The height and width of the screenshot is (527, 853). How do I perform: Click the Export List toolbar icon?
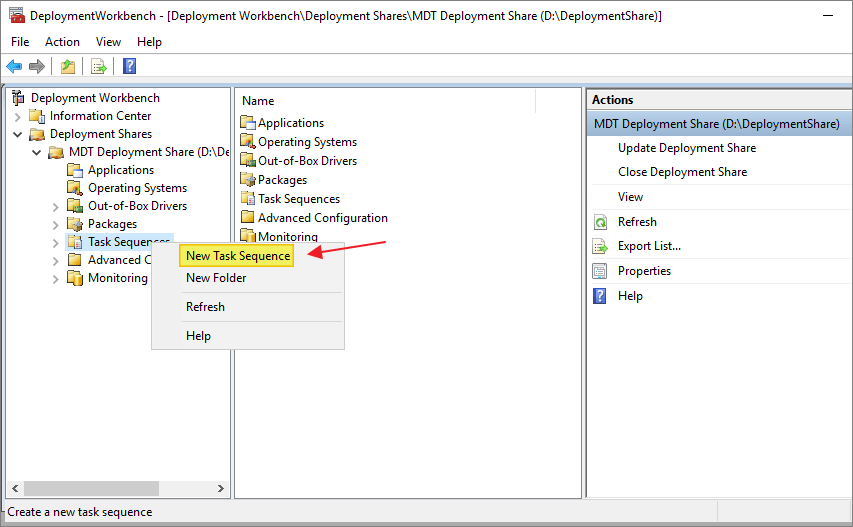point(99,66)
